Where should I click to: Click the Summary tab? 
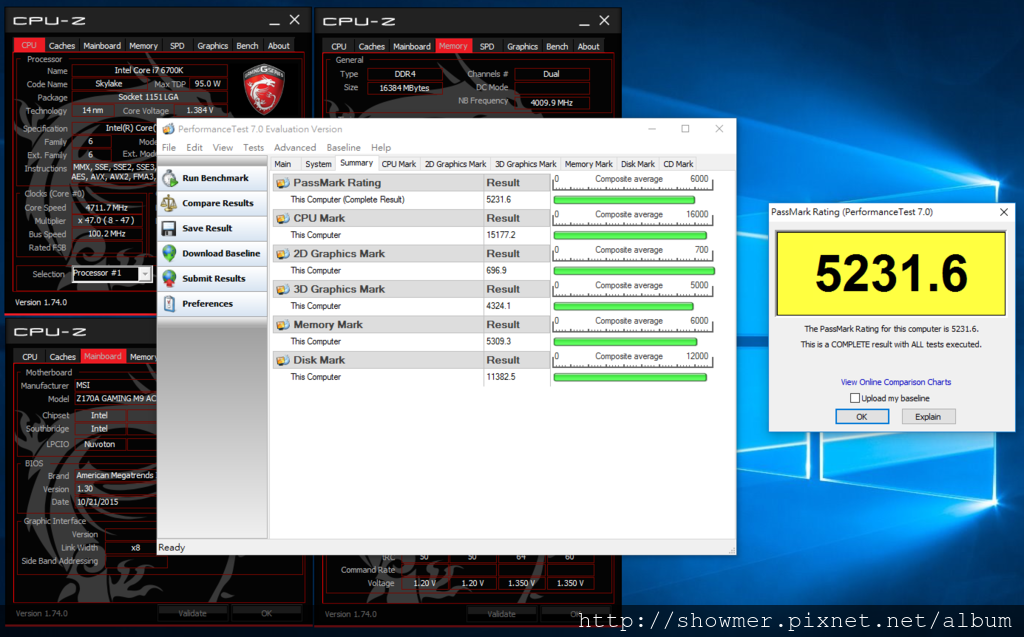(x=356, y=163)
